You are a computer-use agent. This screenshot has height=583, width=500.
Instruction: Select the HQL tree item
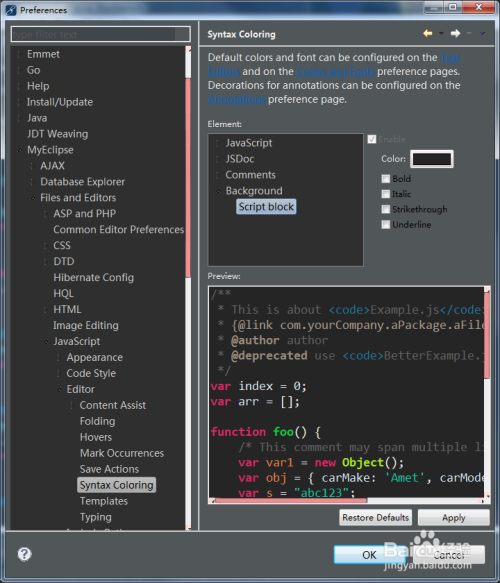click(63, 294)
